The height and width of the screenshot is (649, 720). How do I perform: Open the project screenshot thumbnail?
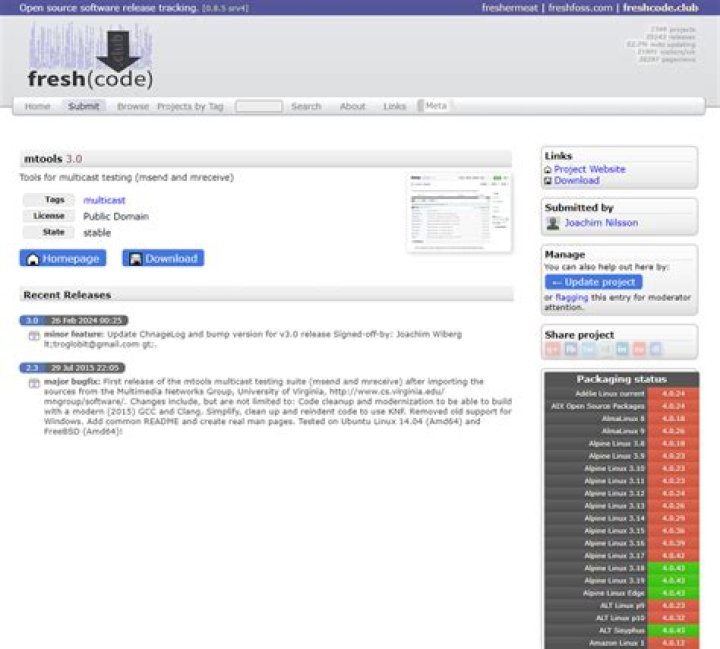click(459, 212)
